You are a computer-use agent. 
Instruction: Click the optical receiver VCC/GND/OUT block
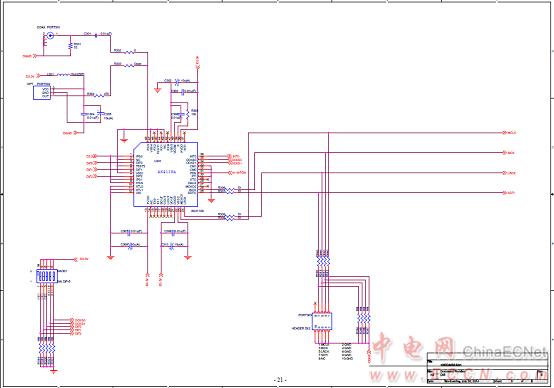click(42, 93)
